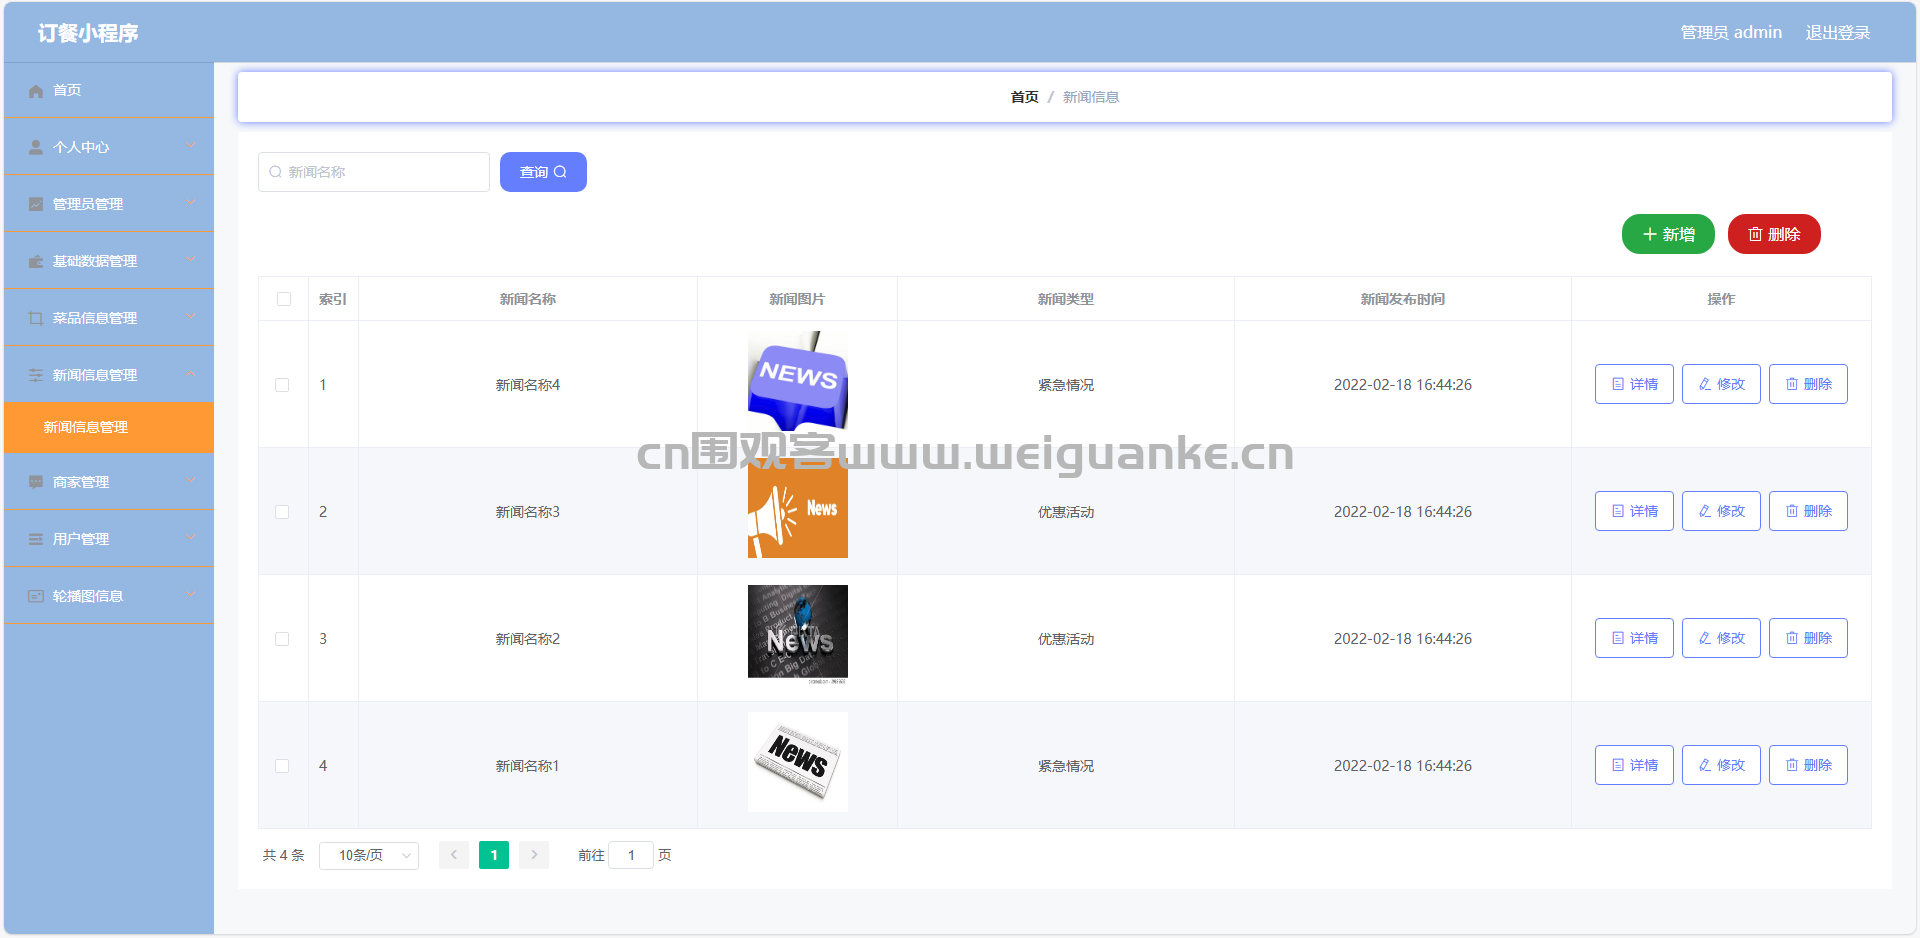1920x938 pixels.
Task: Open the dark News thumbnail for 新闻名称2
Action: pos(798,635)
